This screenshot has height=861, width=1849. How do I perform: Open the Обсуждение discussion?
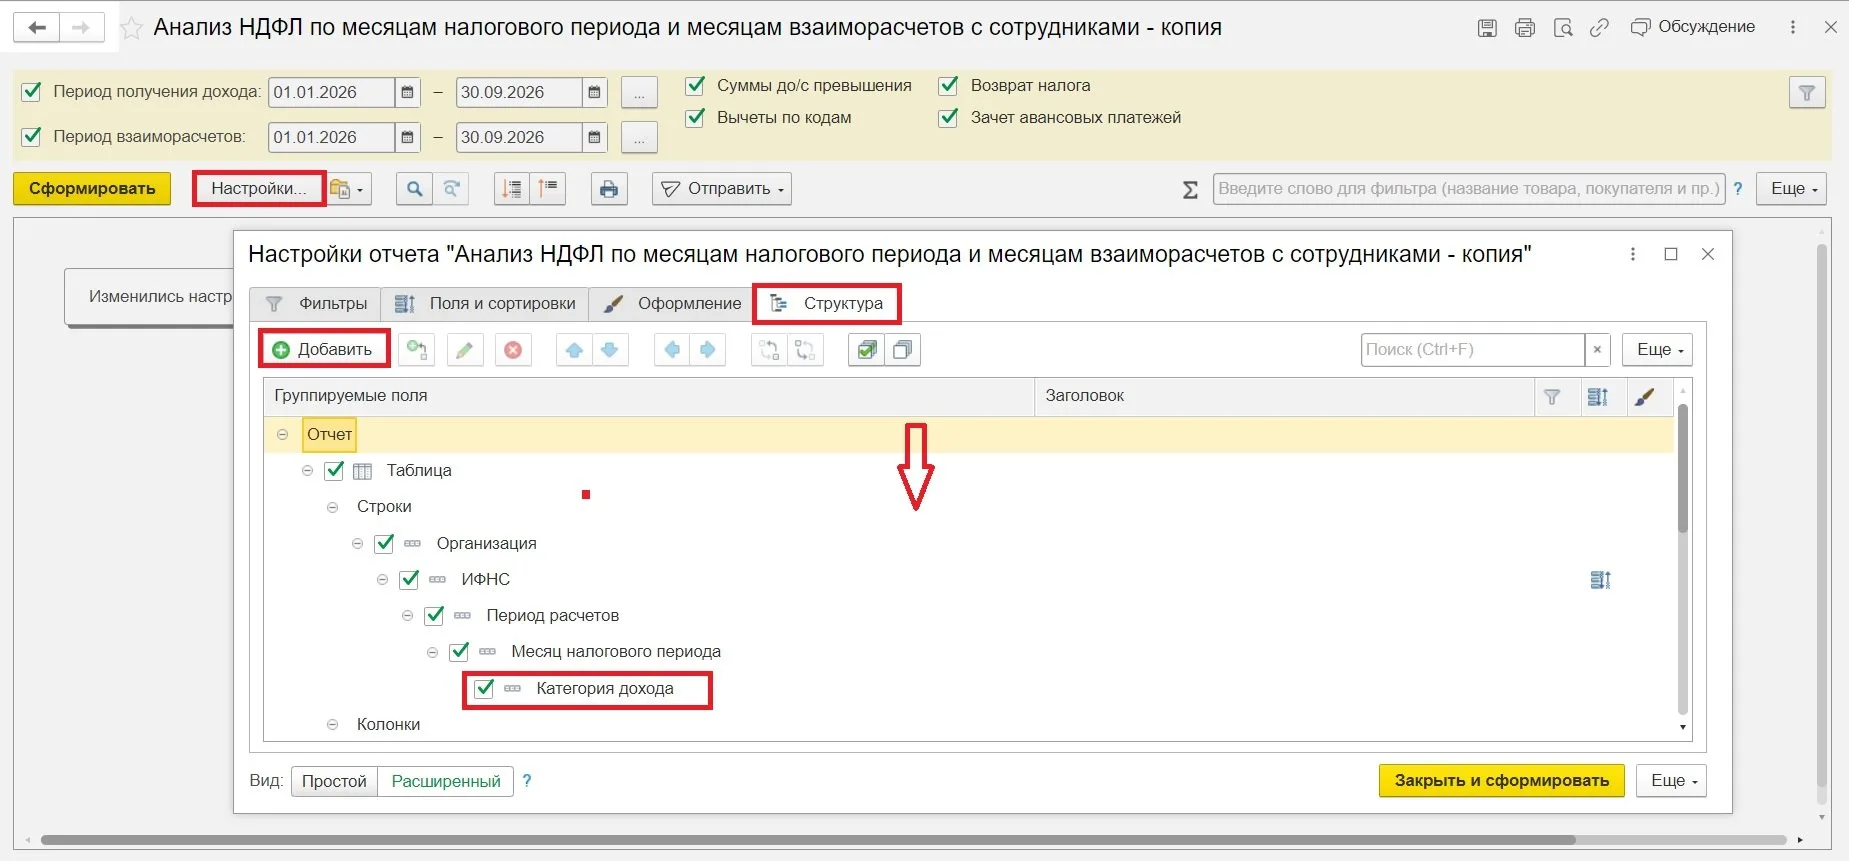(x=1693, y=27)
